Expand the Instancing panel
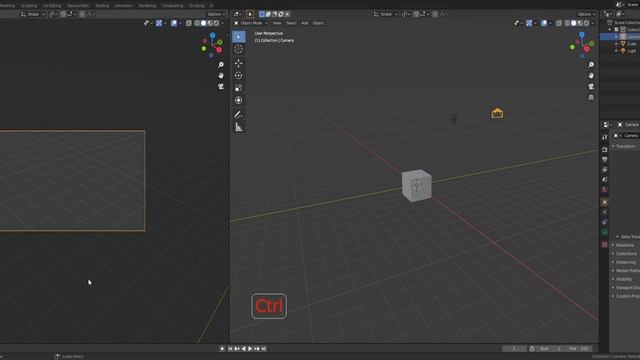The height and width of the screenshot is (360, 640). (625, 262)
